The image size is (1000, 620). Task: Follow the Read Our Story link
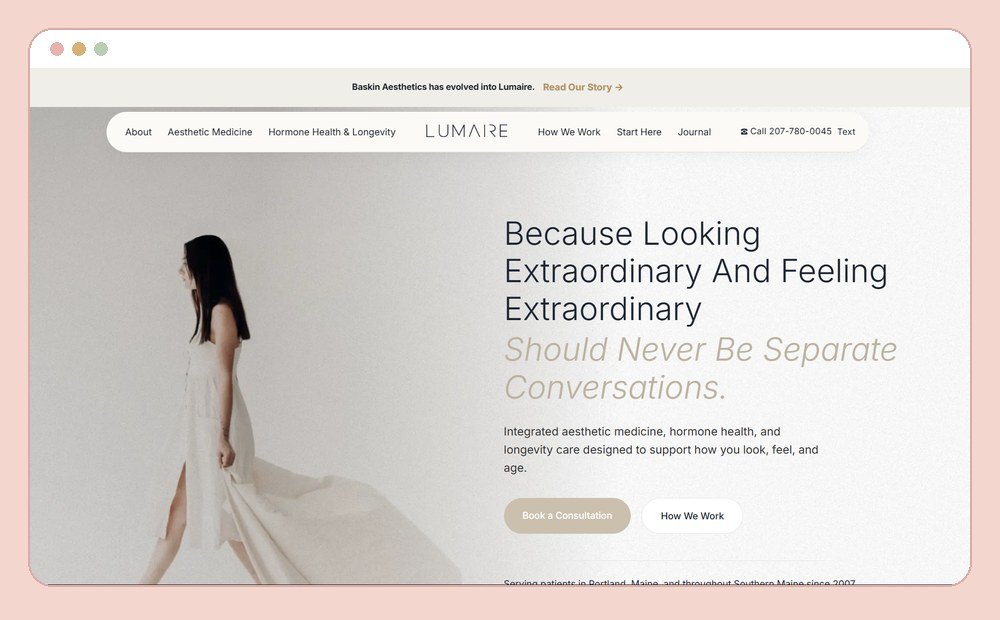coord(582,87)
